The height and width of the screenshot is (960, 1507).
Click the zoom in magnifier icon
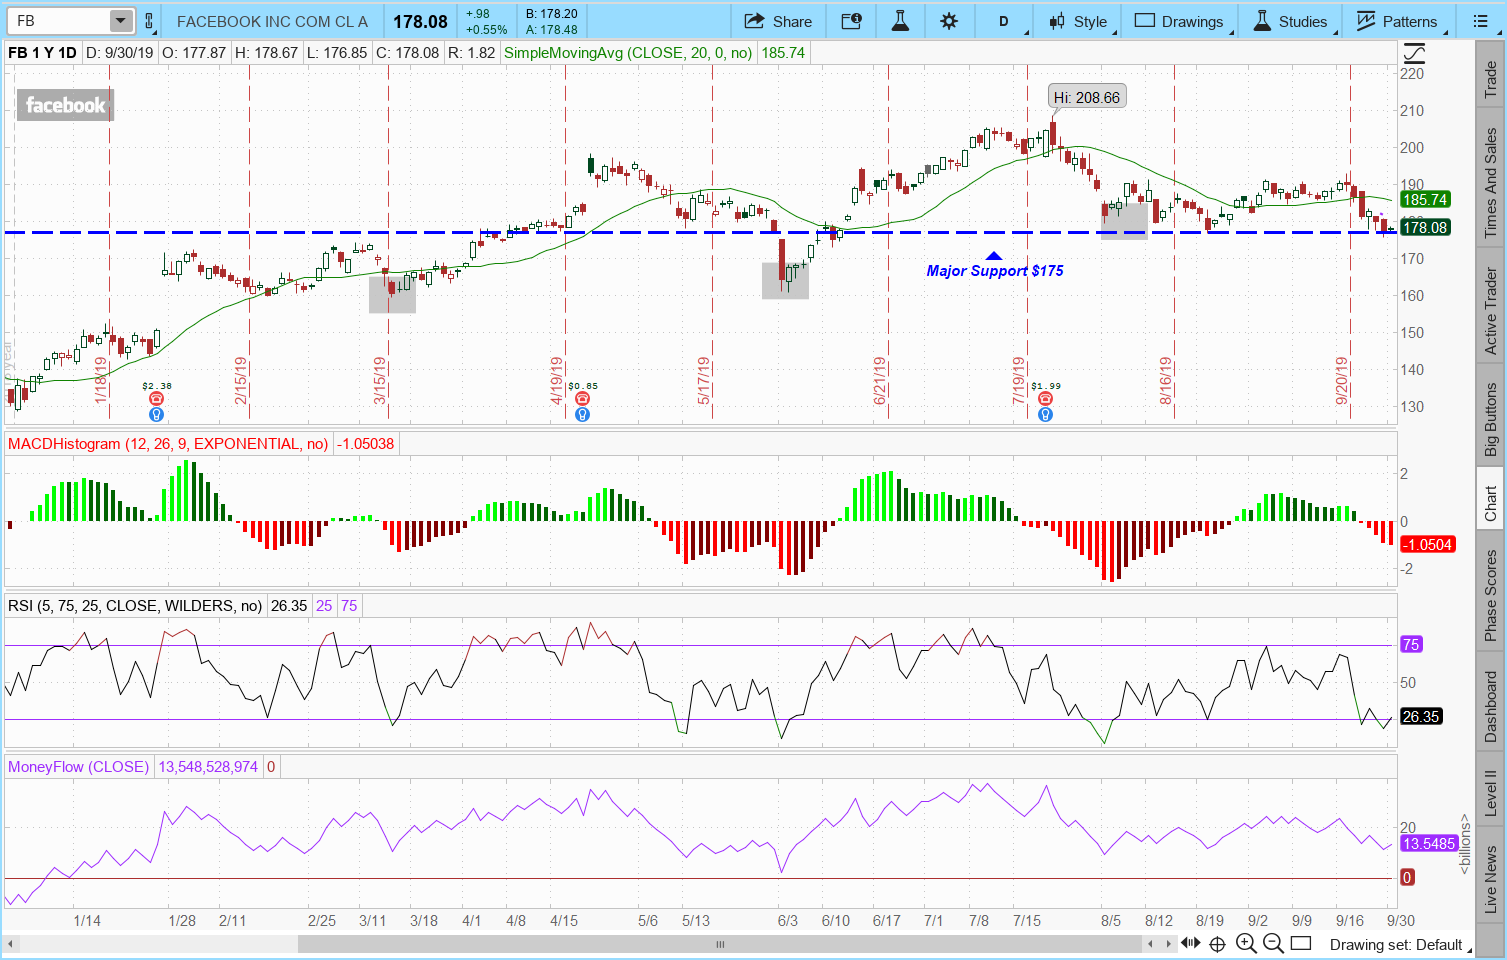[1246, 943]
